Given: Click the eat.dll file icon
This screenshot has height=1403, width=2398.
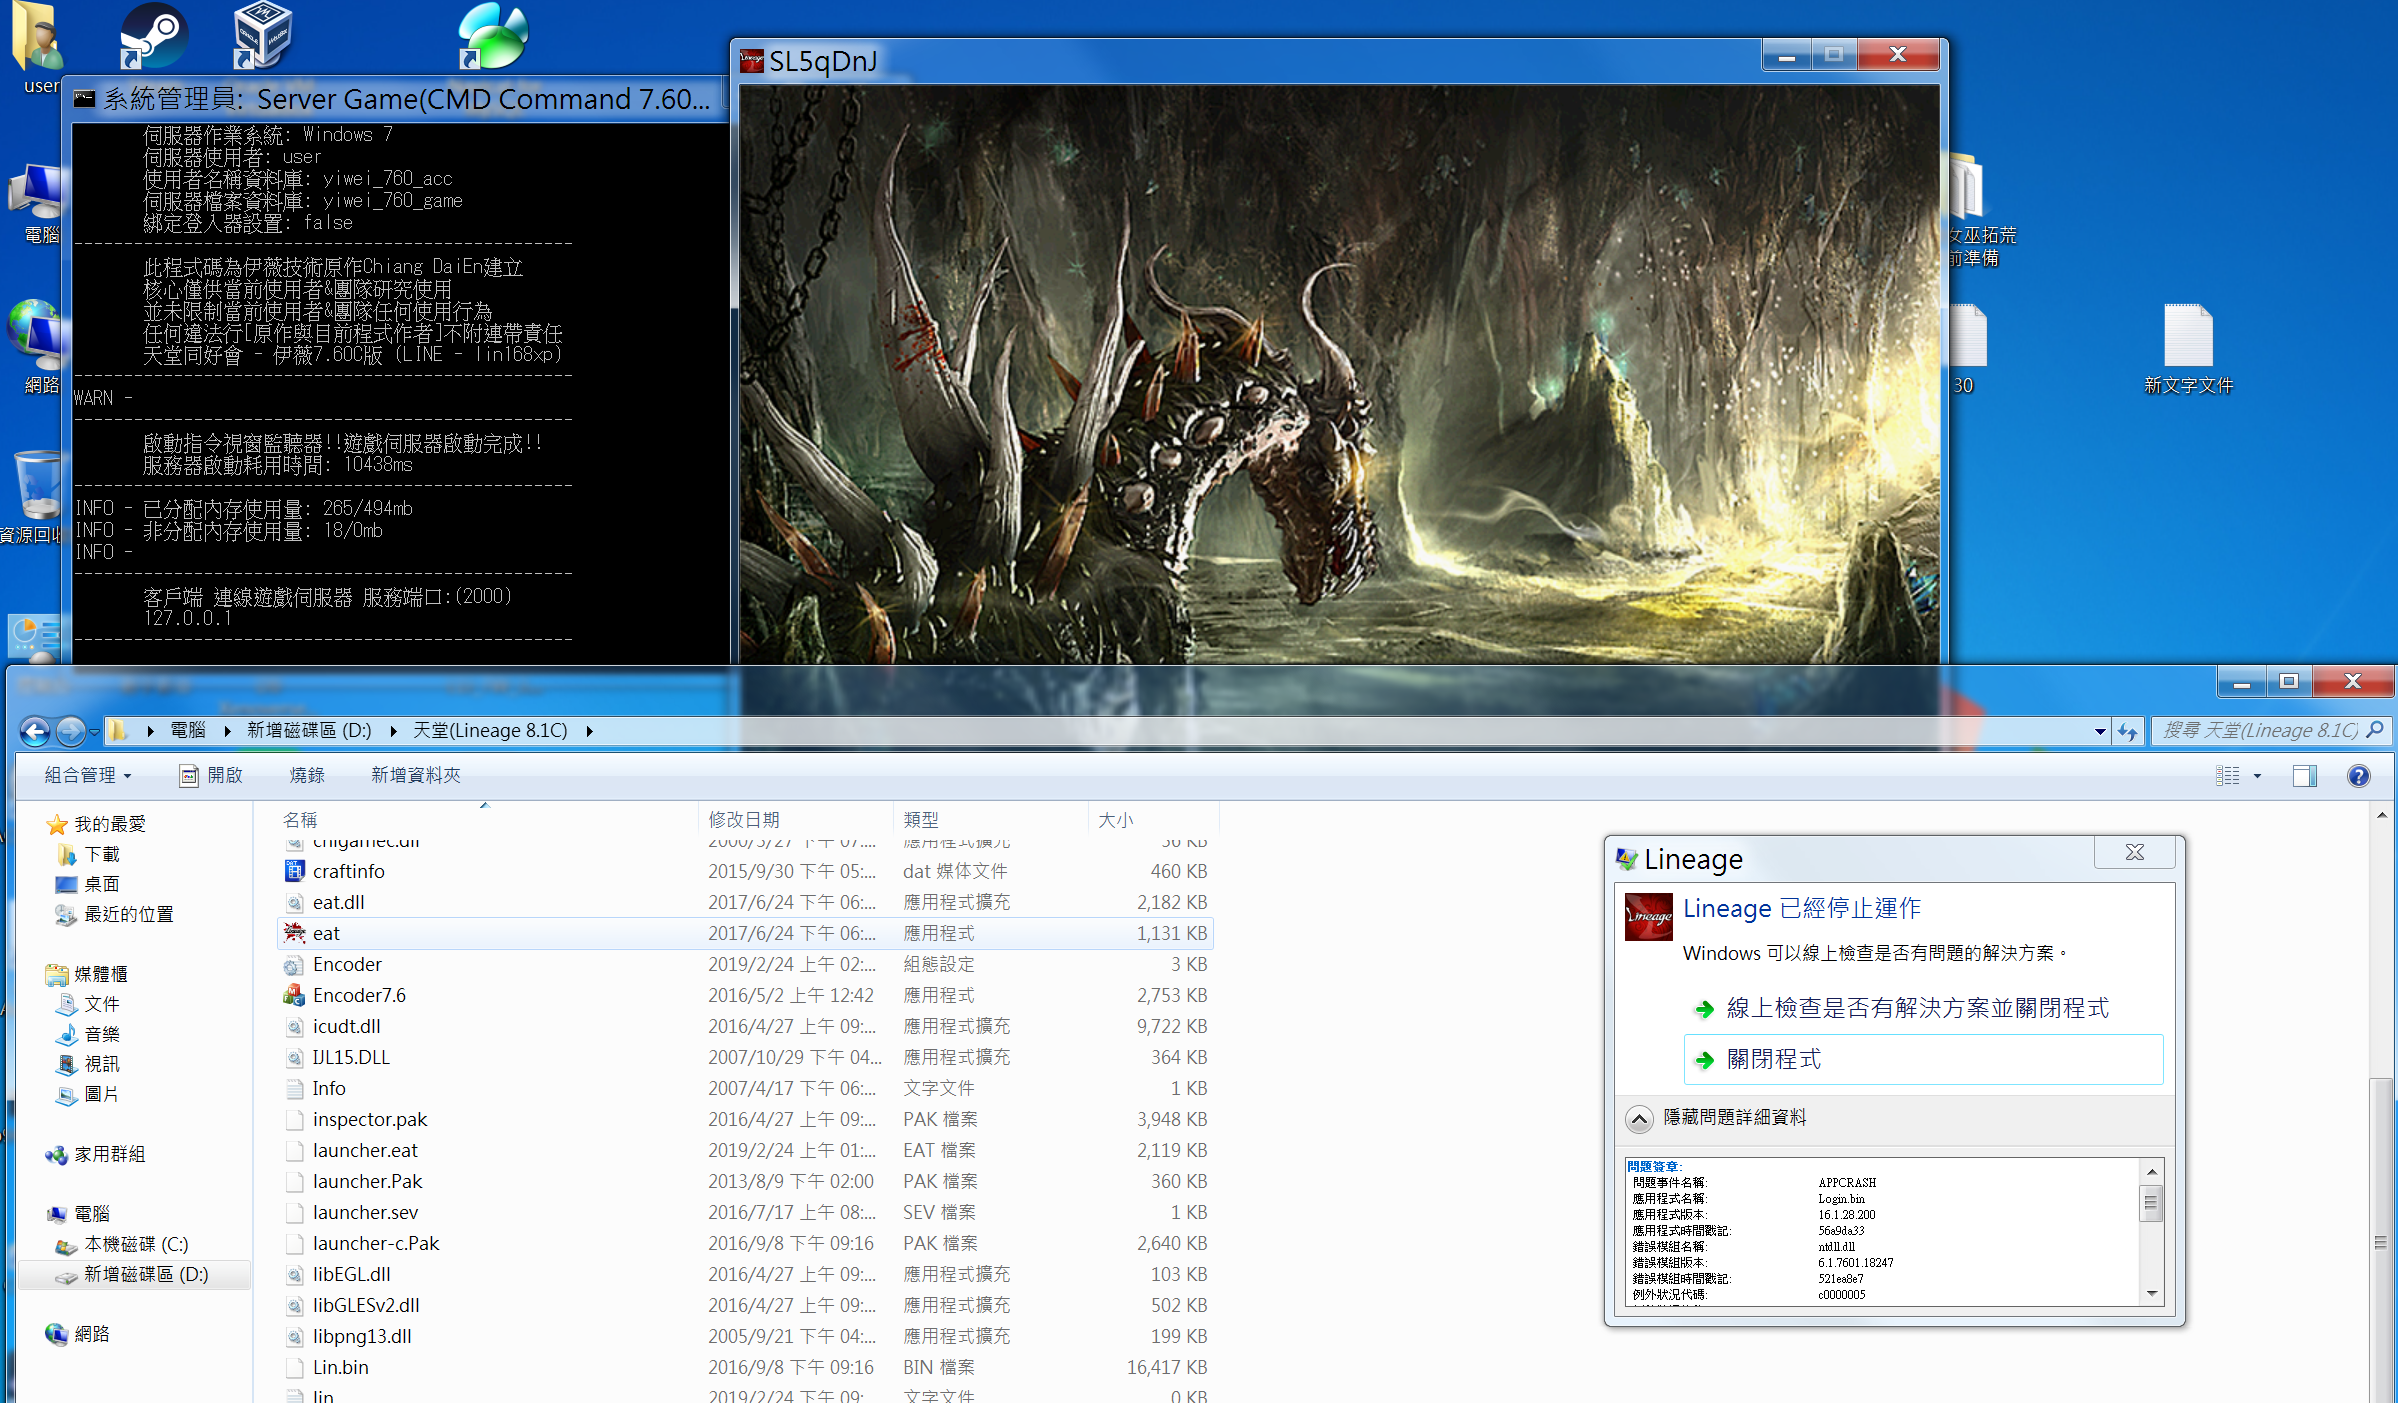Looking at the screenshot, I should (x=294, y=902).
